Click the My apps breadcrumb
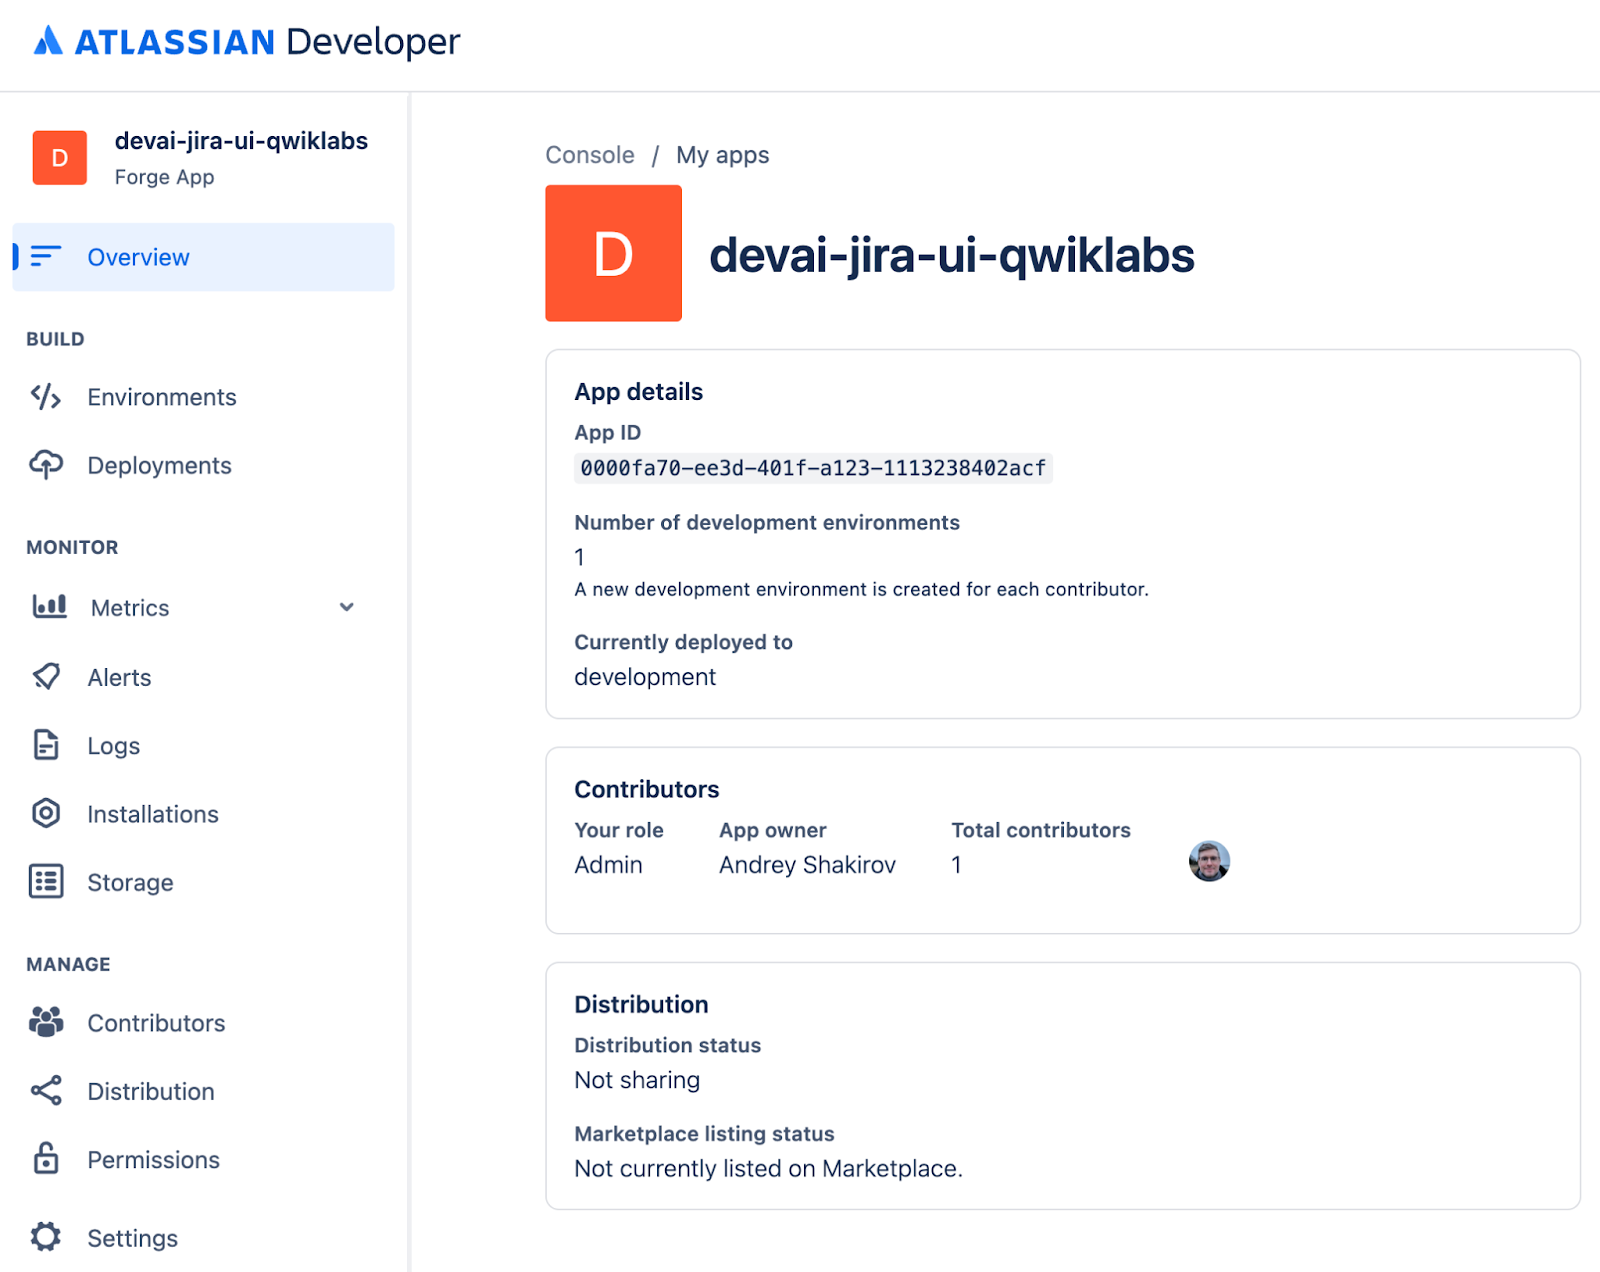Viewport: 1600px width, 1272px height. click(x=722, y=155)
